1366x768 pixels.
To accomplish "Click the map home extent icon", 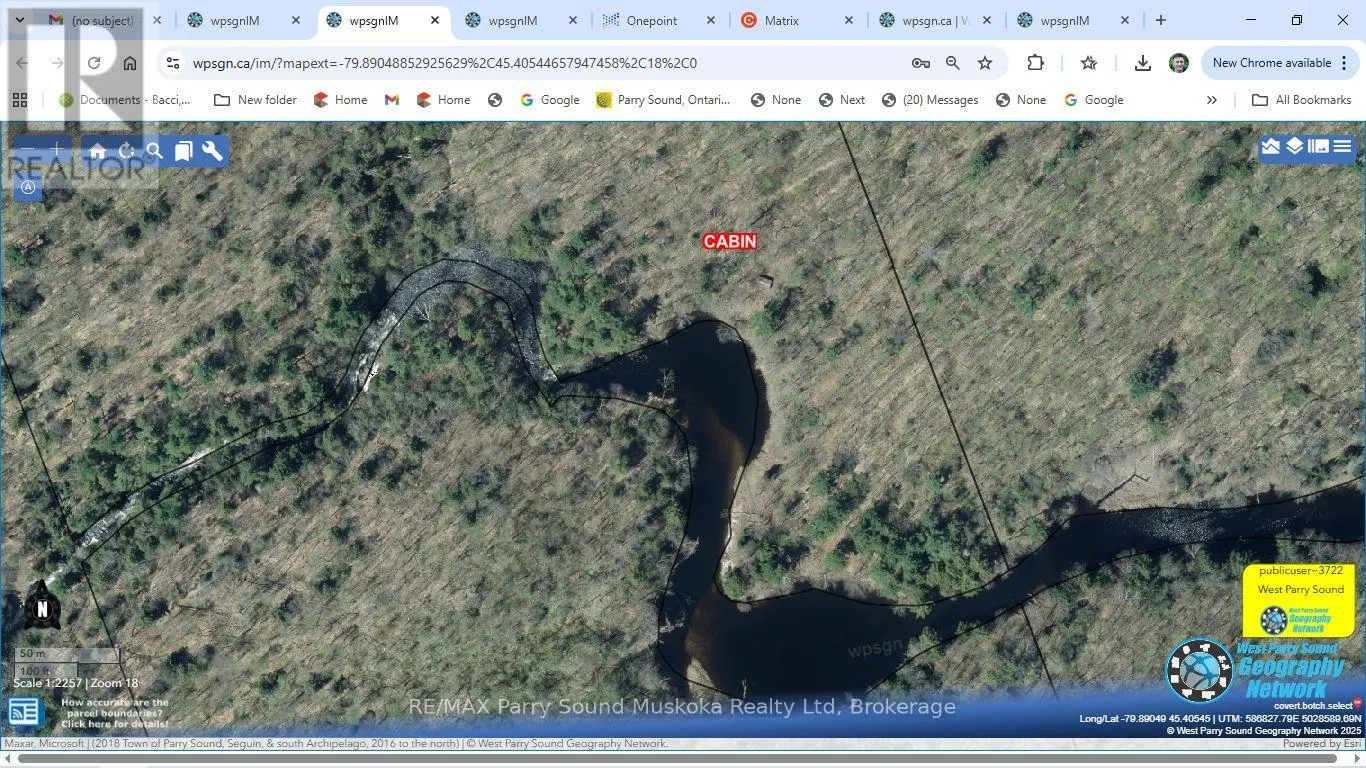I will 98,151.
